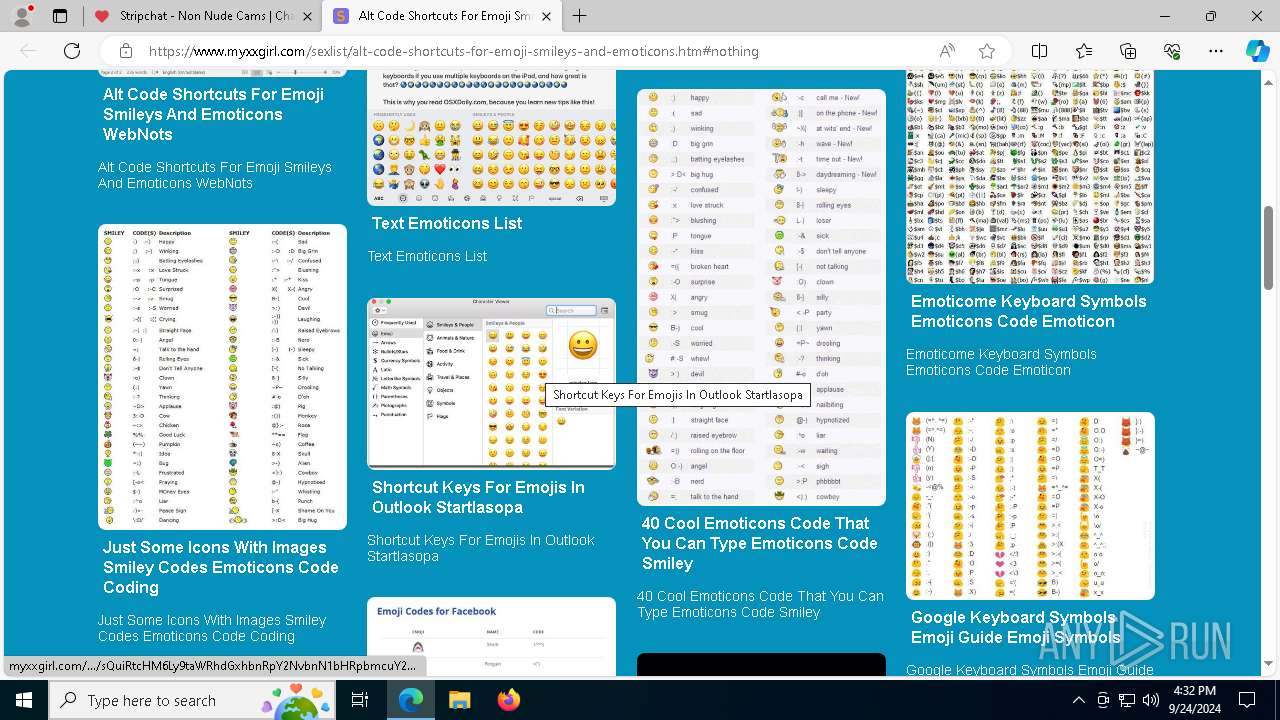Open Google Keyboard Symbols thumbnail
The height and width of the screenshot is (720, 1280).
coord(1030,506)
